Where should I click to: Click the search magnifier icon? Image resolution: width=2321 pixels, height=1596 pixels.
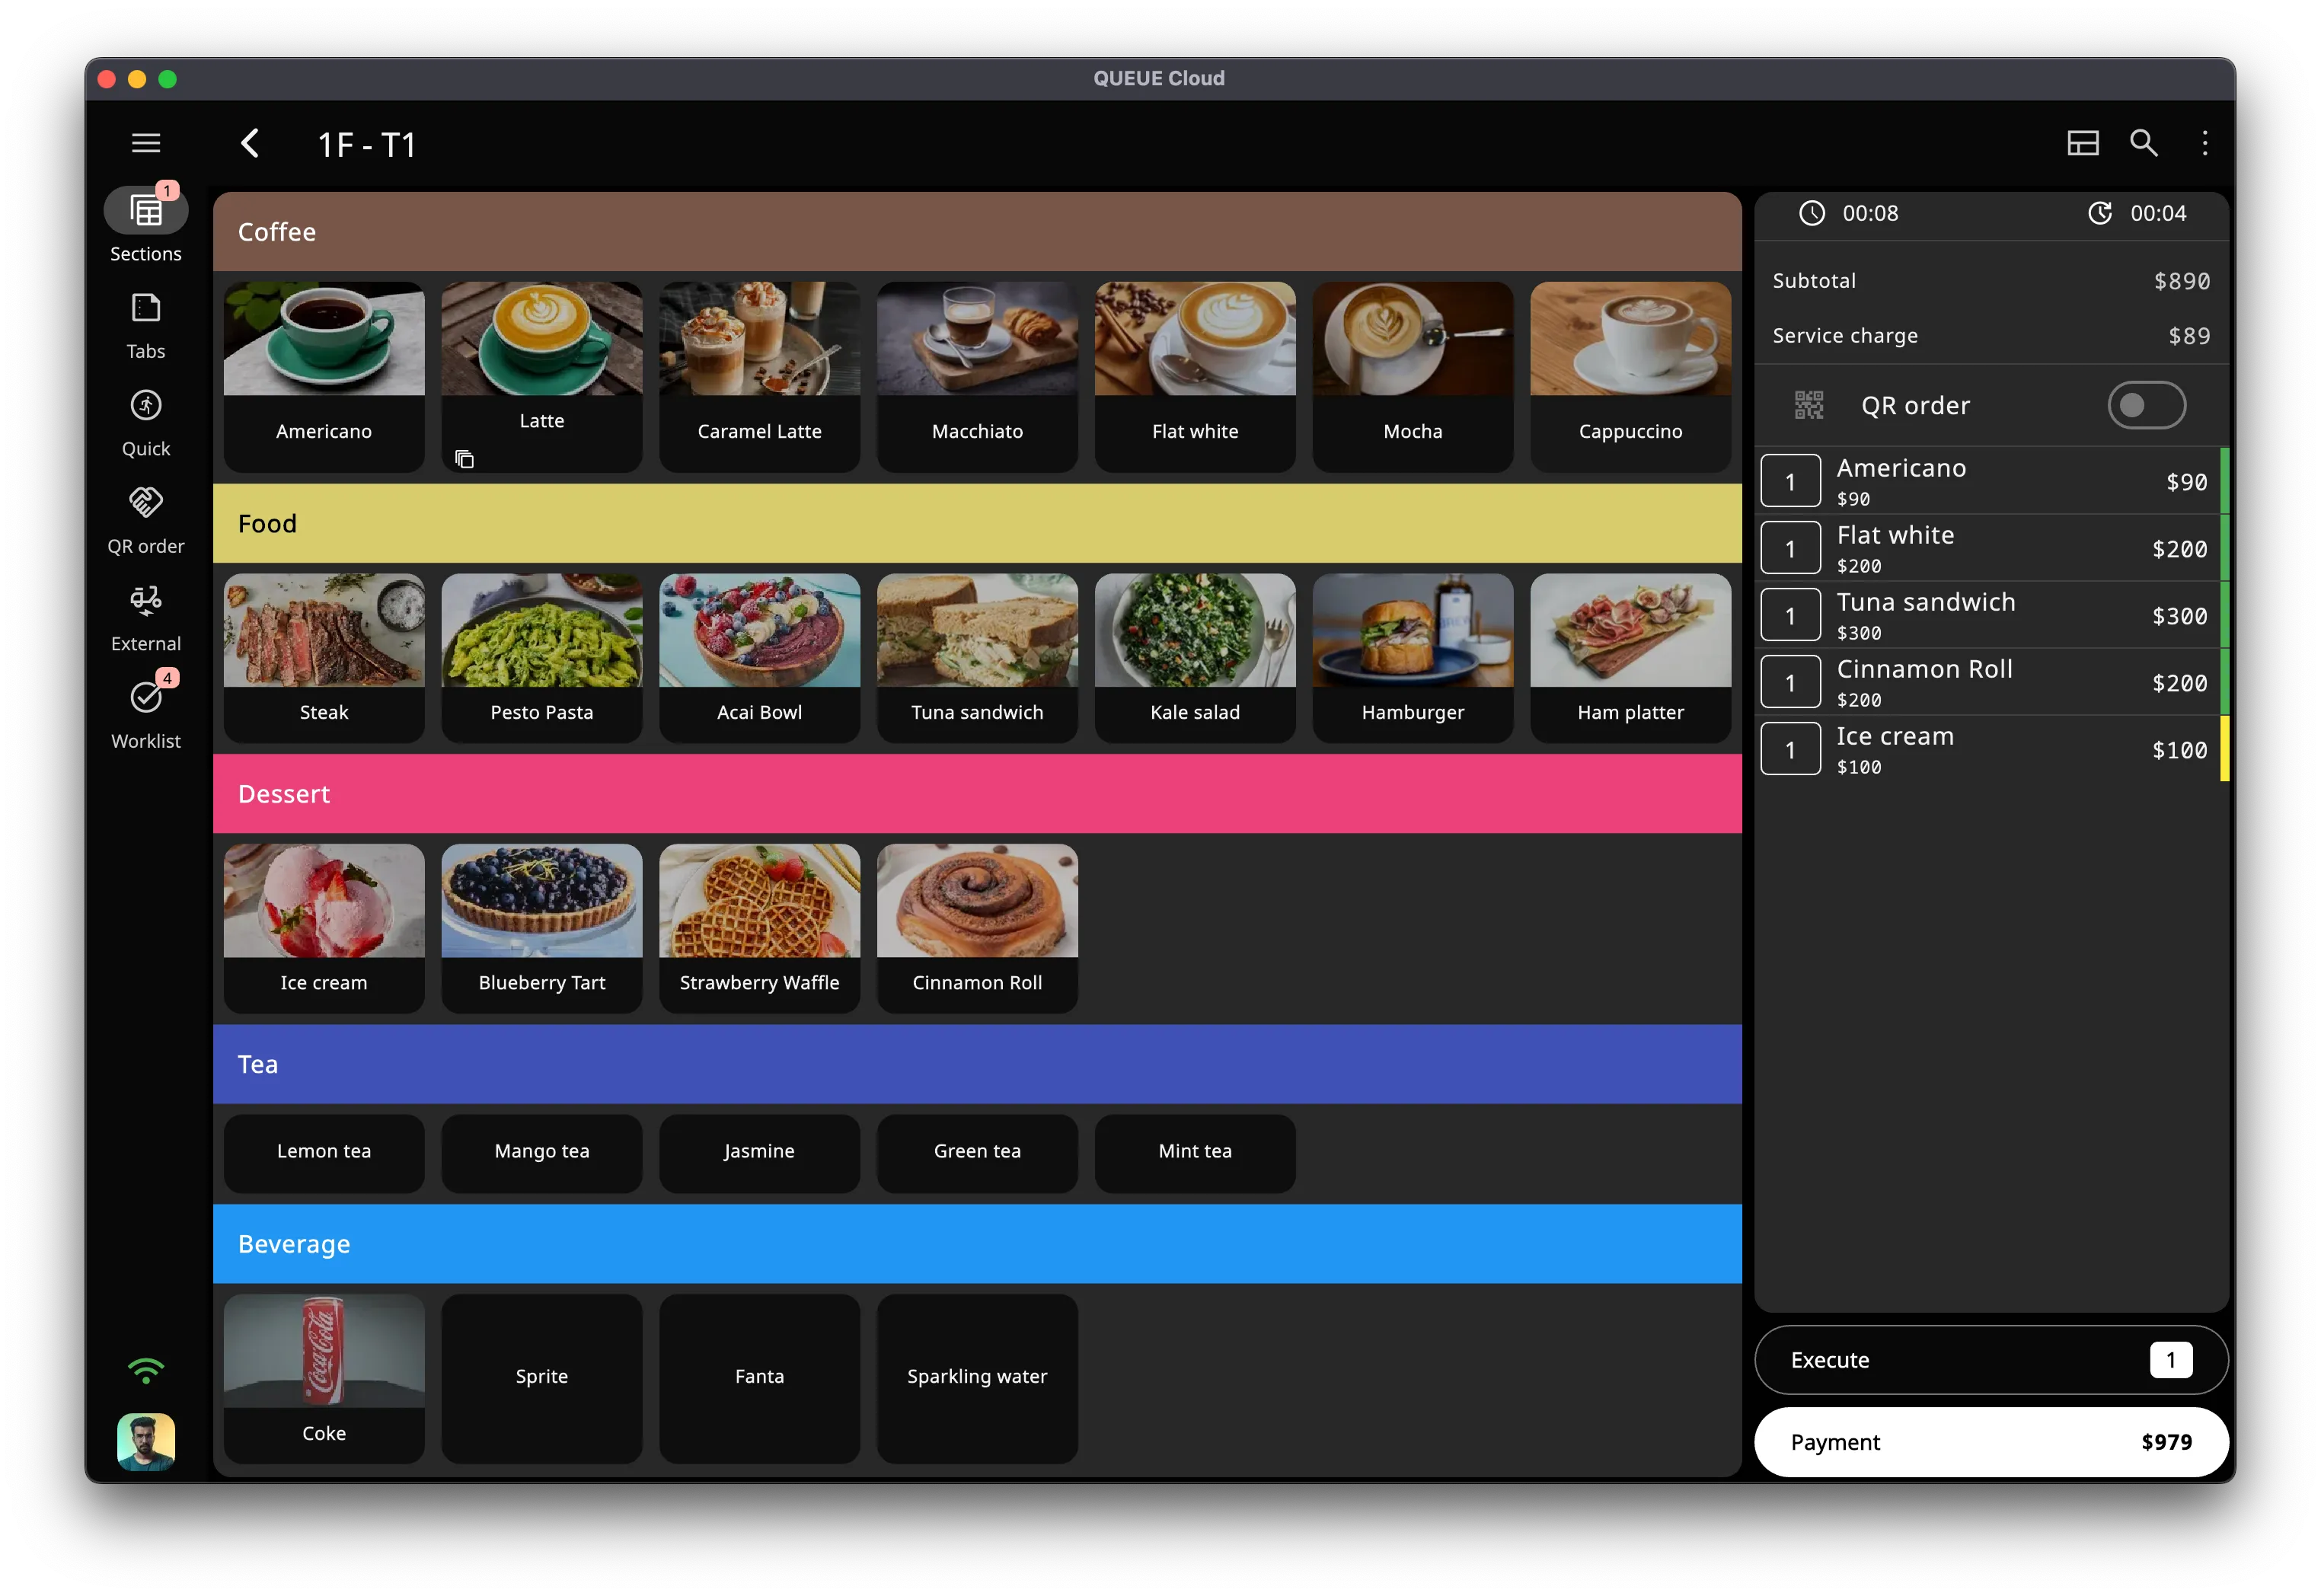pyautogui.click(x=2143, y=143)
